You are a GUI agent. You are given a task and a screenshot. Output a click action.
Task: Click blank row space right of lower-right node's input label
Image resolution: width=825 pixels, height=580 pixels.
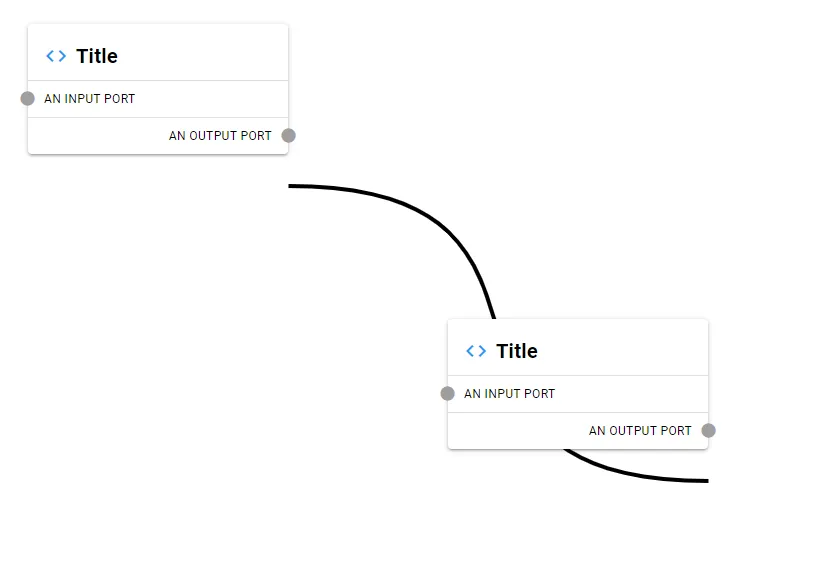pos(630,394)
